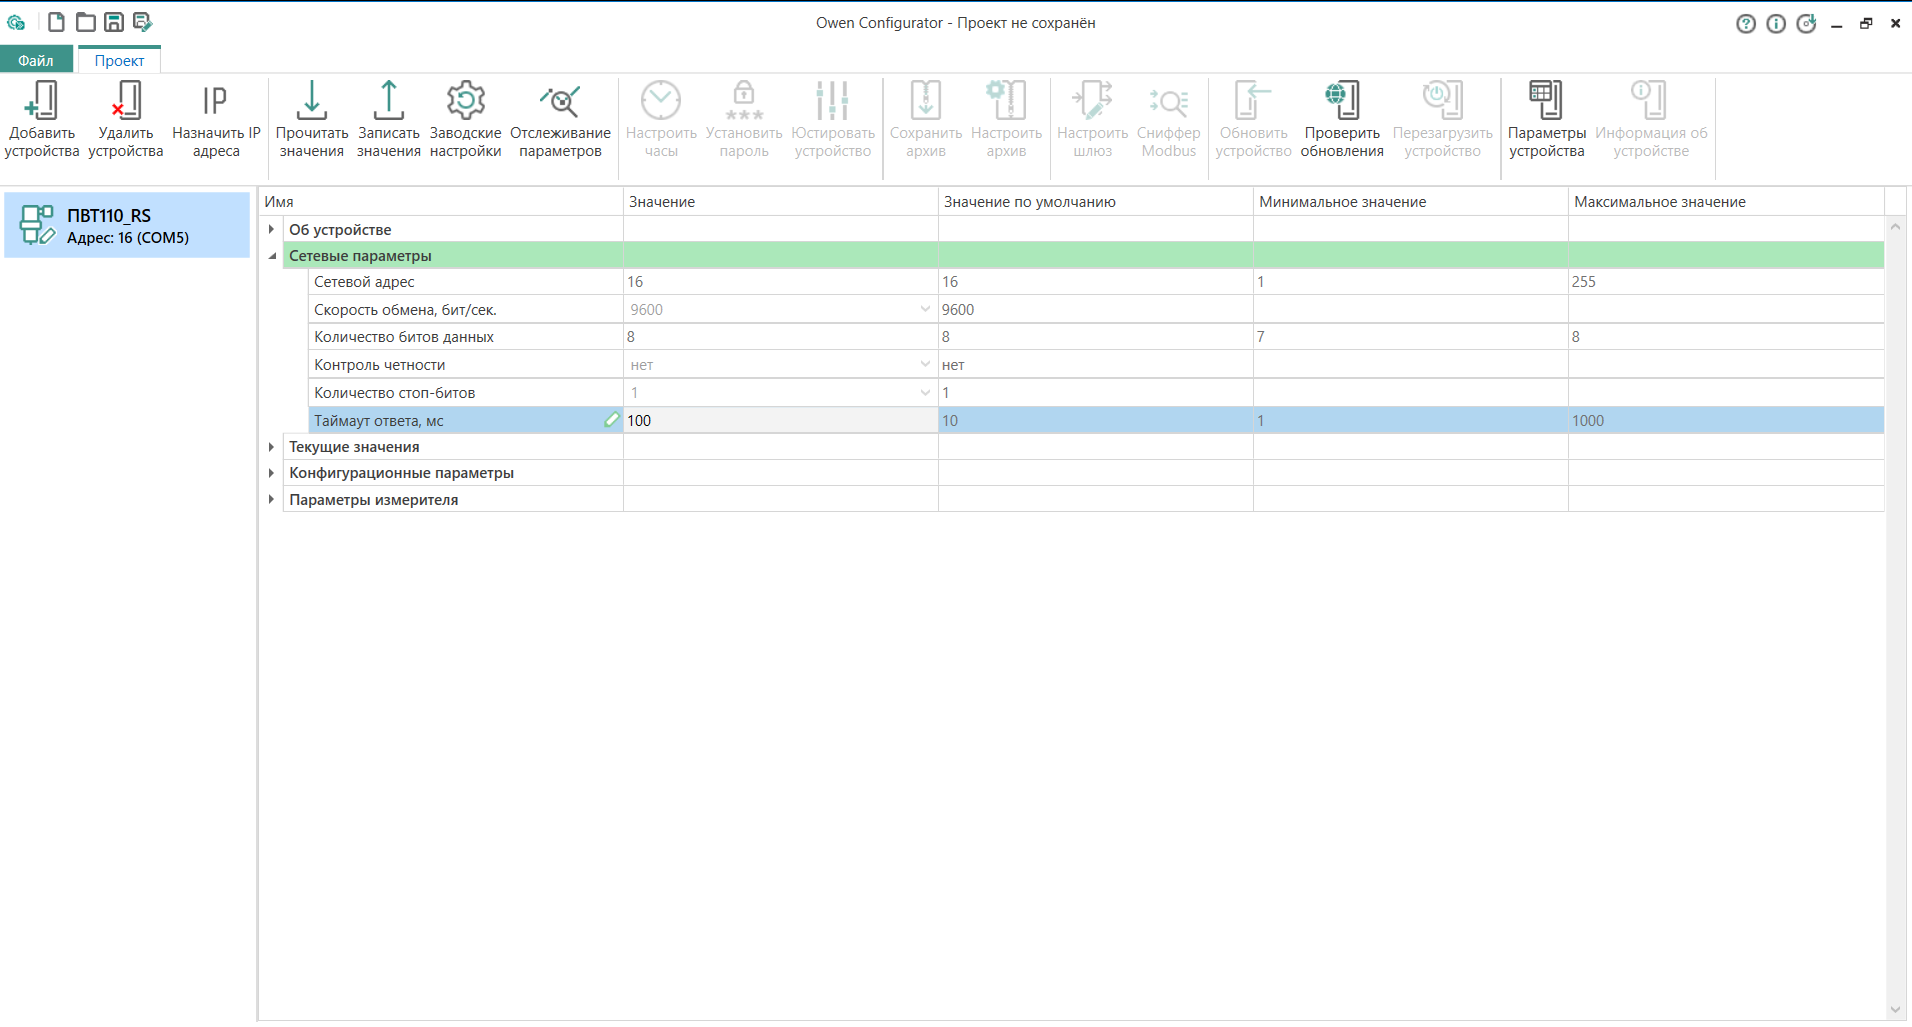
Task: Open Factory settings gear icon
Action: [465, 101]
